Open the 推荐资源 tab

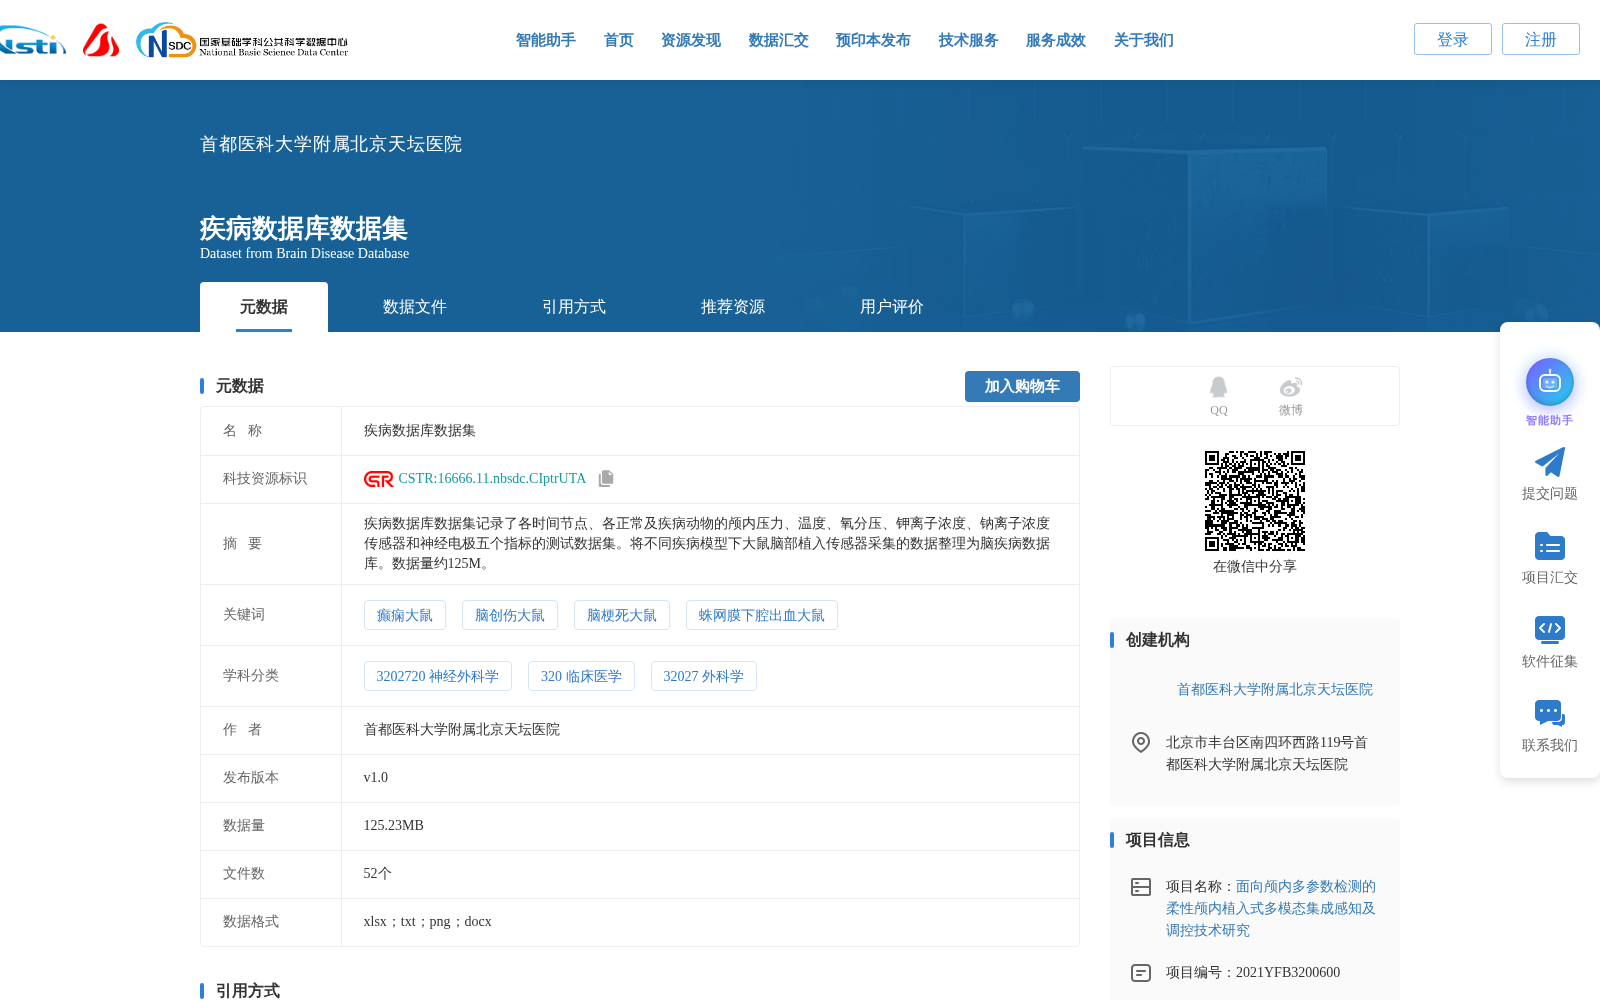(x=732, y=307)
